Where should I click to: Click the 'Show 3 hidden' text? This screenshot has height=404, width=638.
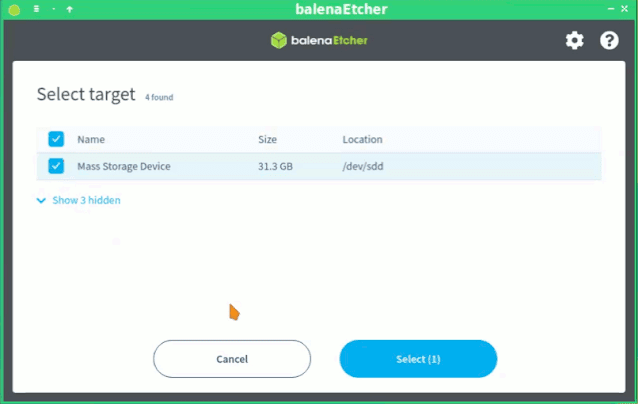(x=86, y=200)
